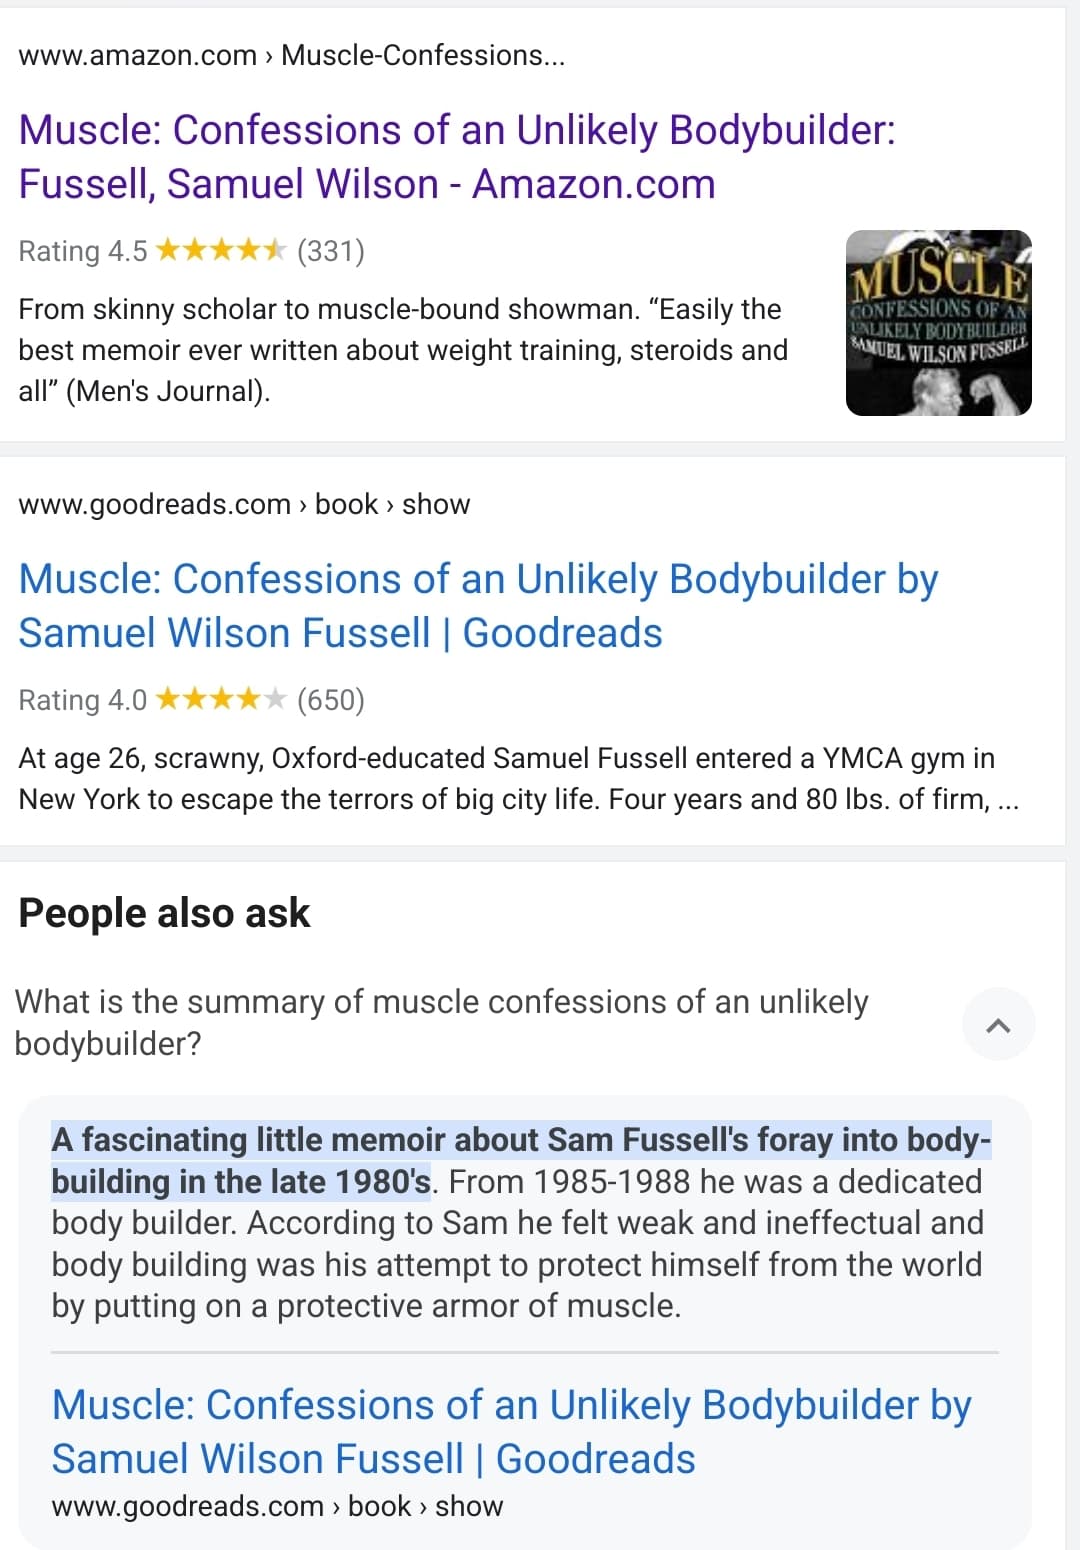Open the Amazon Muscle: Confessions result title
This screenshot has width=1080, height=1550.
(457, 157)
